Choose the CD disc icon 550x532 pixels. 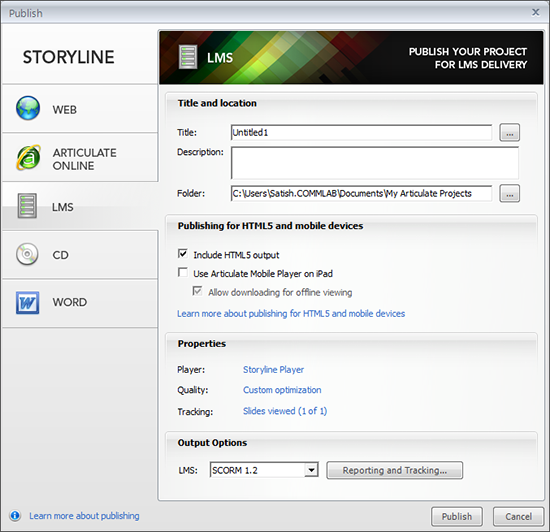[27, 254]
